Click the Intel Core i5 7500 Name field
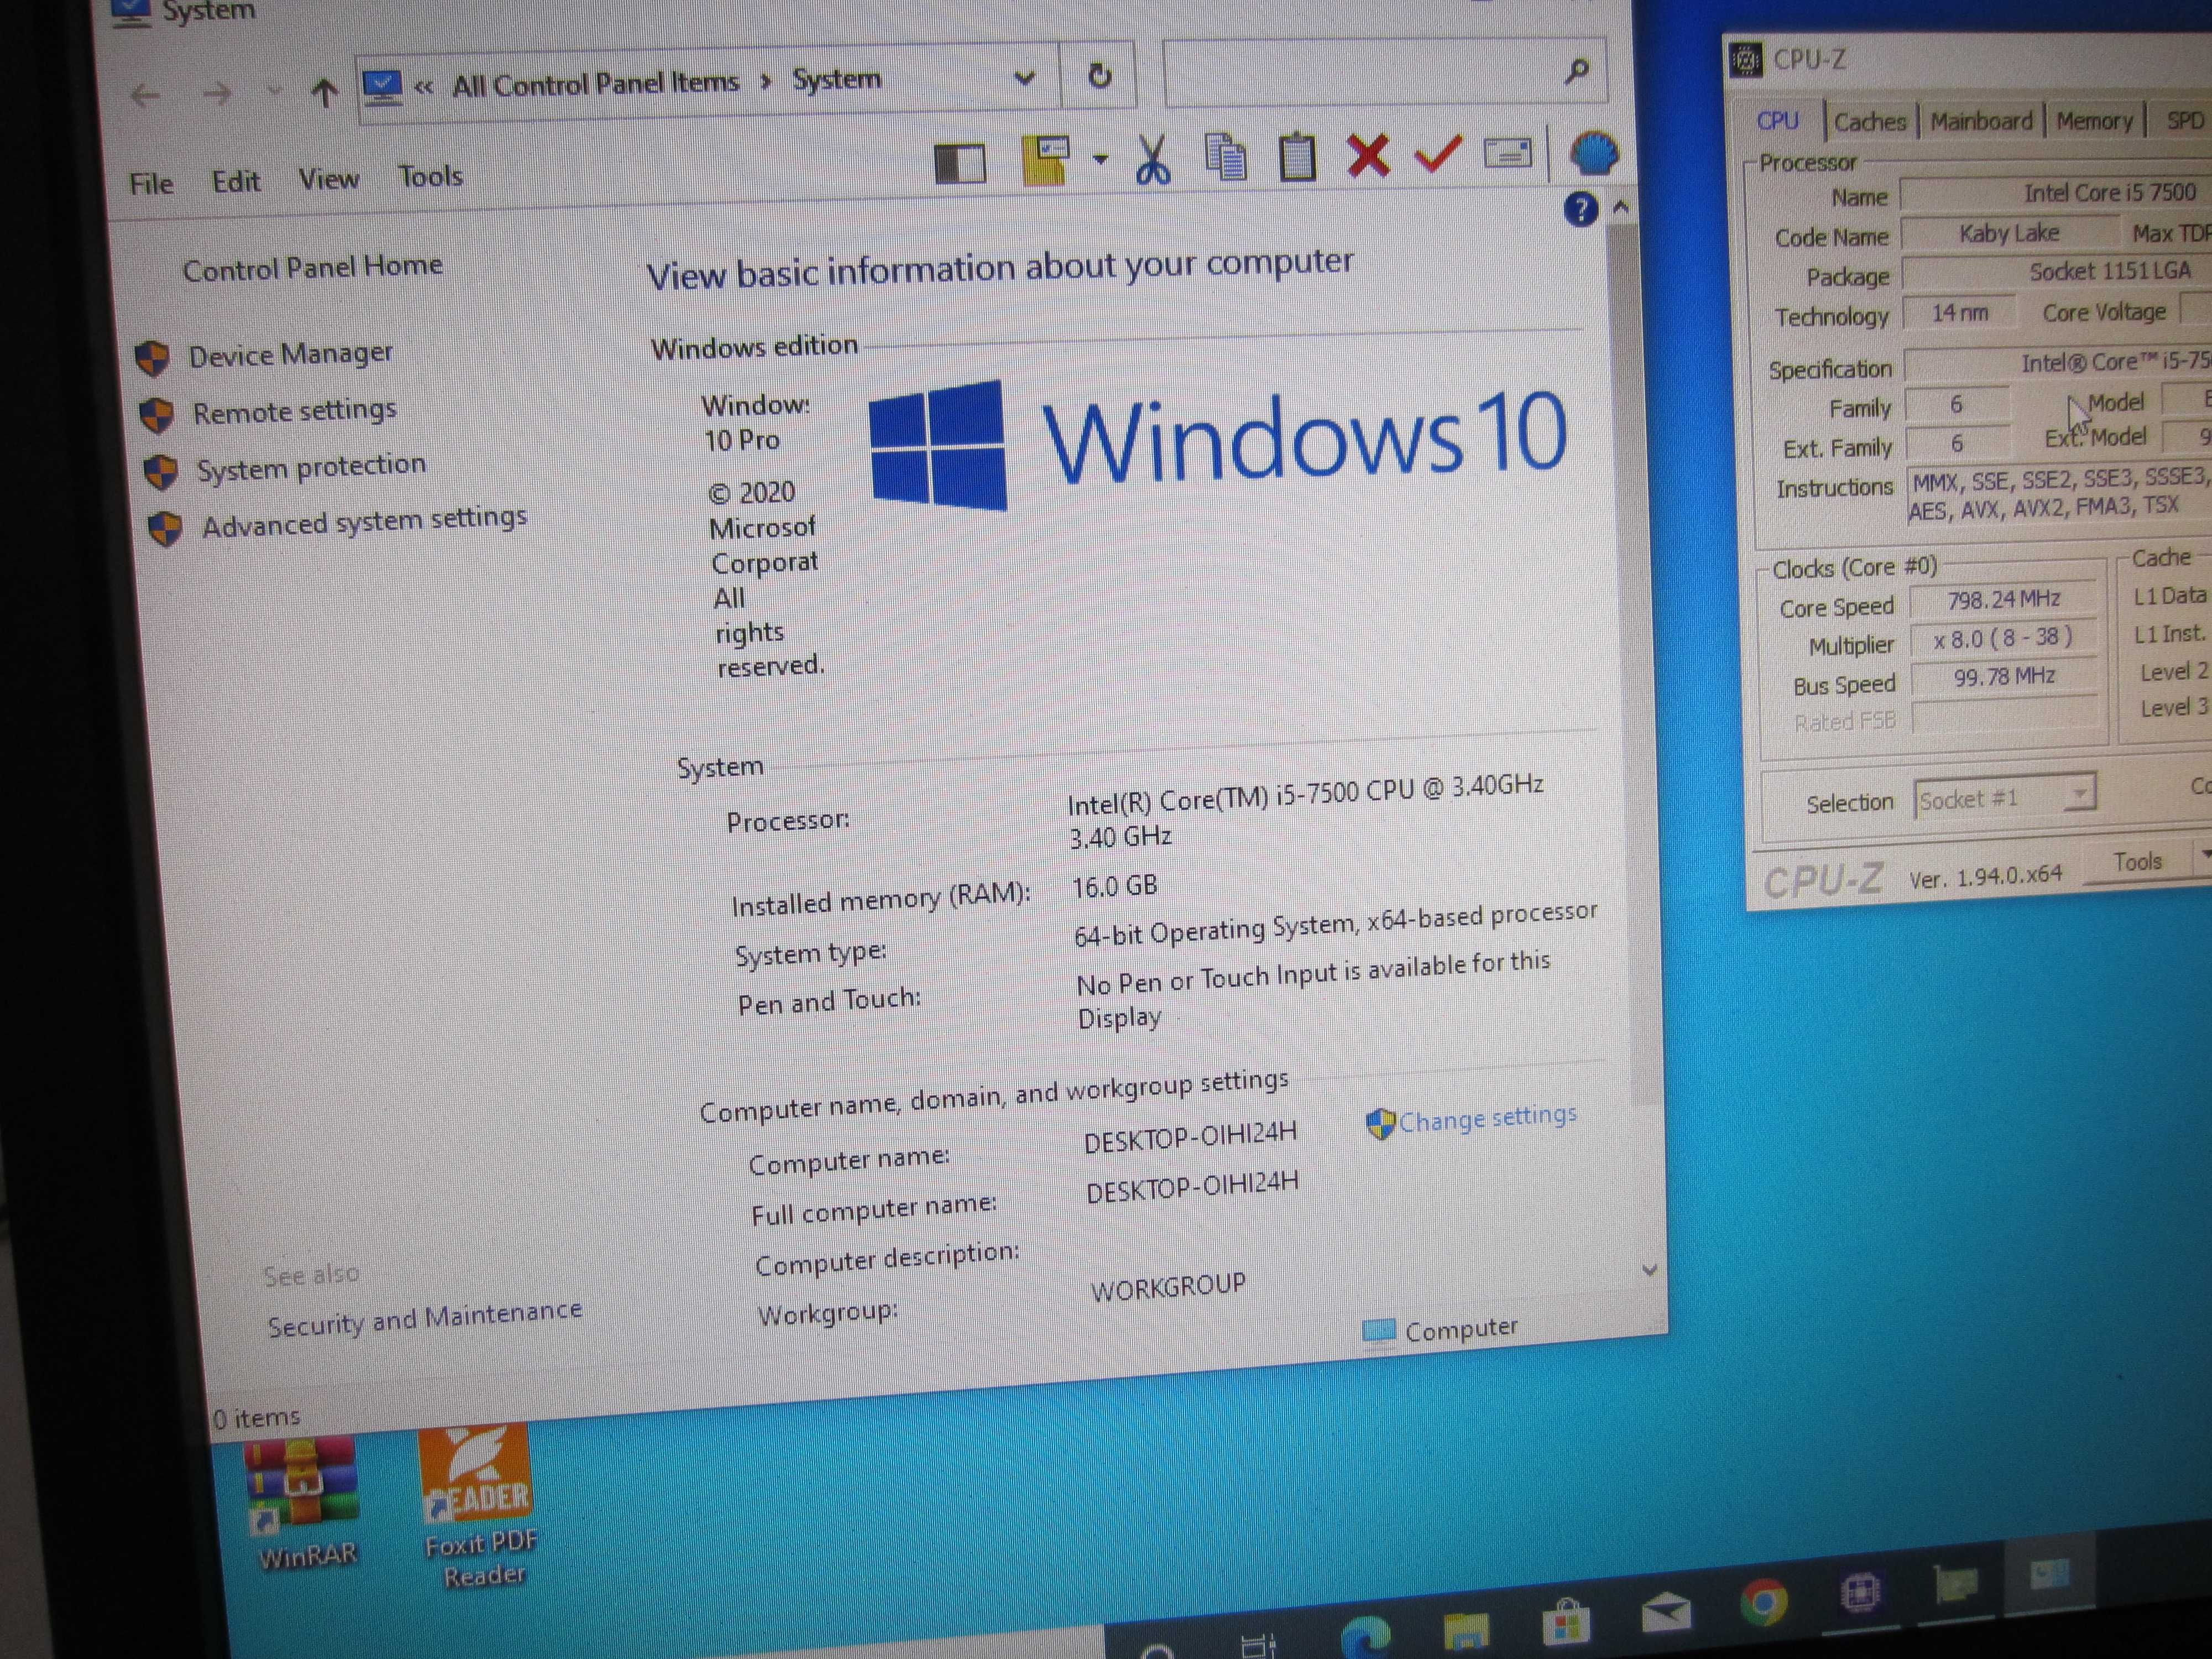 point(2056,193)
